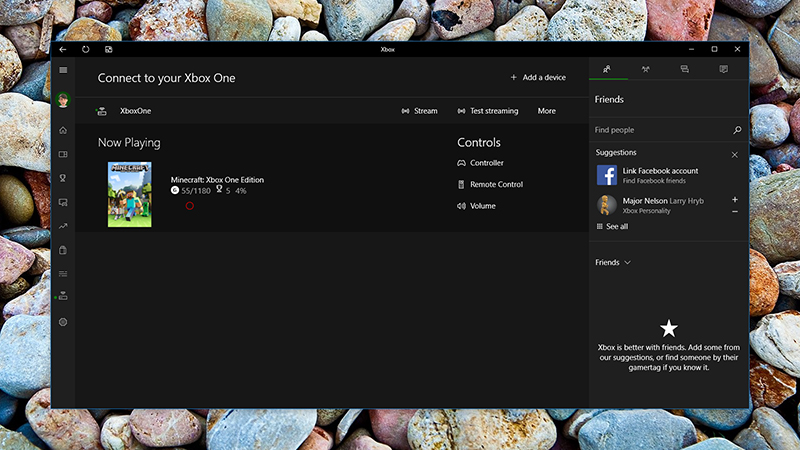Expand the Friends filter dropdown
Screen dimensions: 800x450
[613, 262]
